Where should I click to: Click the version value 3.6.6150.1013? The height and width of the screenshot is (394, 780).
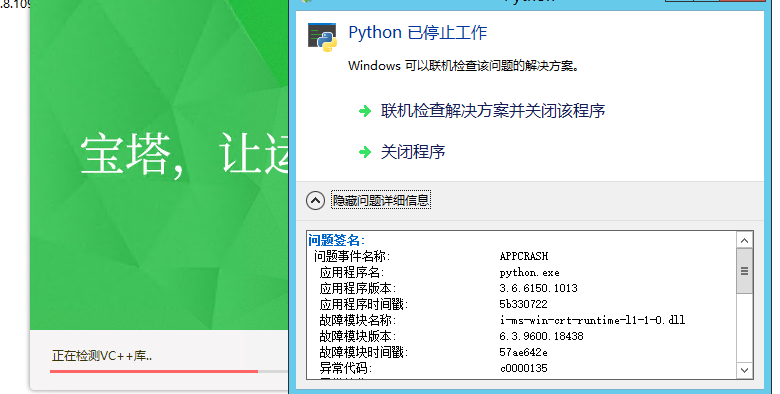(538, 288)
